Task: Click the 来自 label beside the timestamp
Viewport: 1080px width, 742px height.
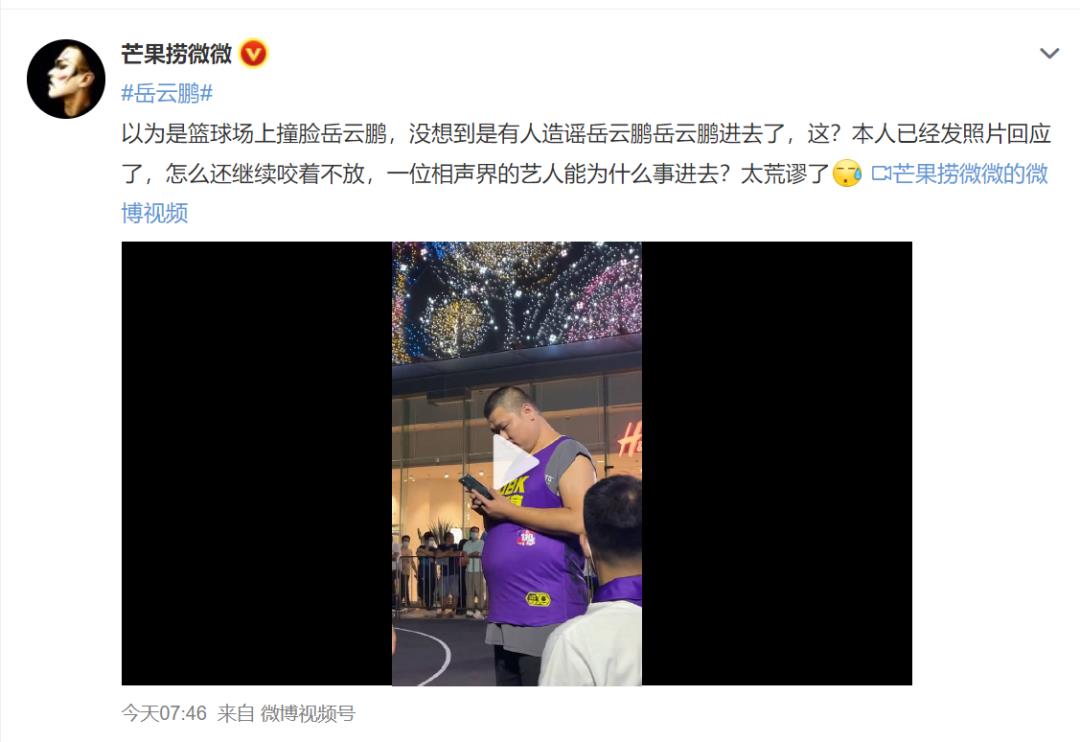Action: [x=236, y=713]
